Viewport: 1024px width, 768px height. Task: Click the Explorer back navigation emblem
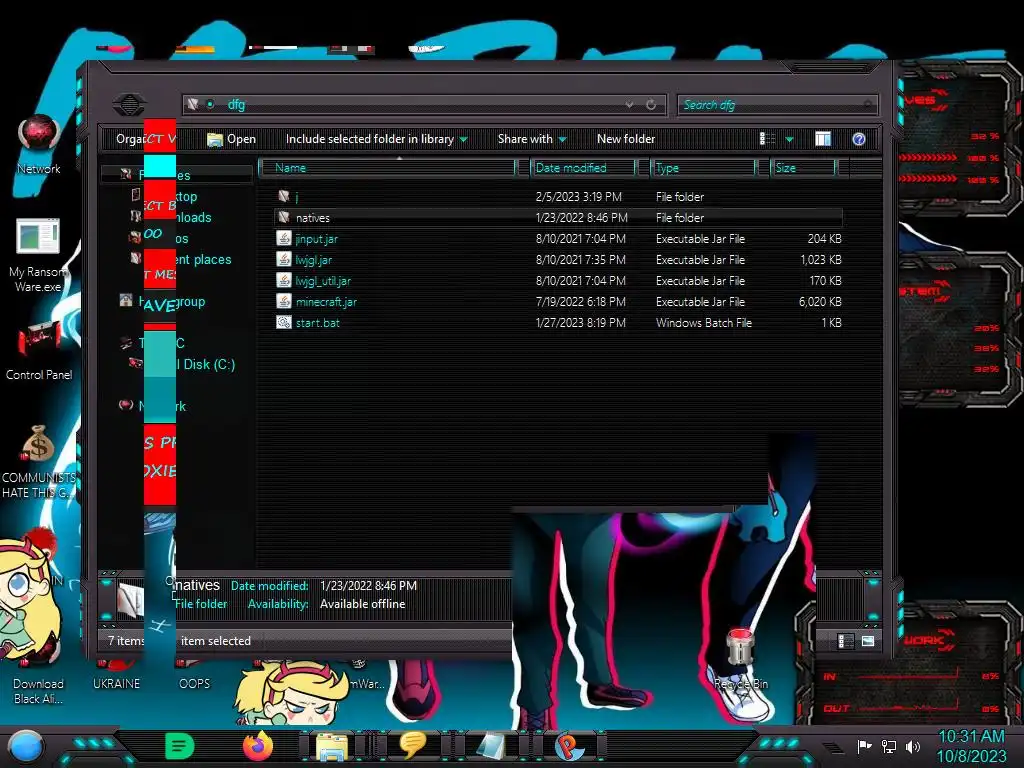click(129, 104)
